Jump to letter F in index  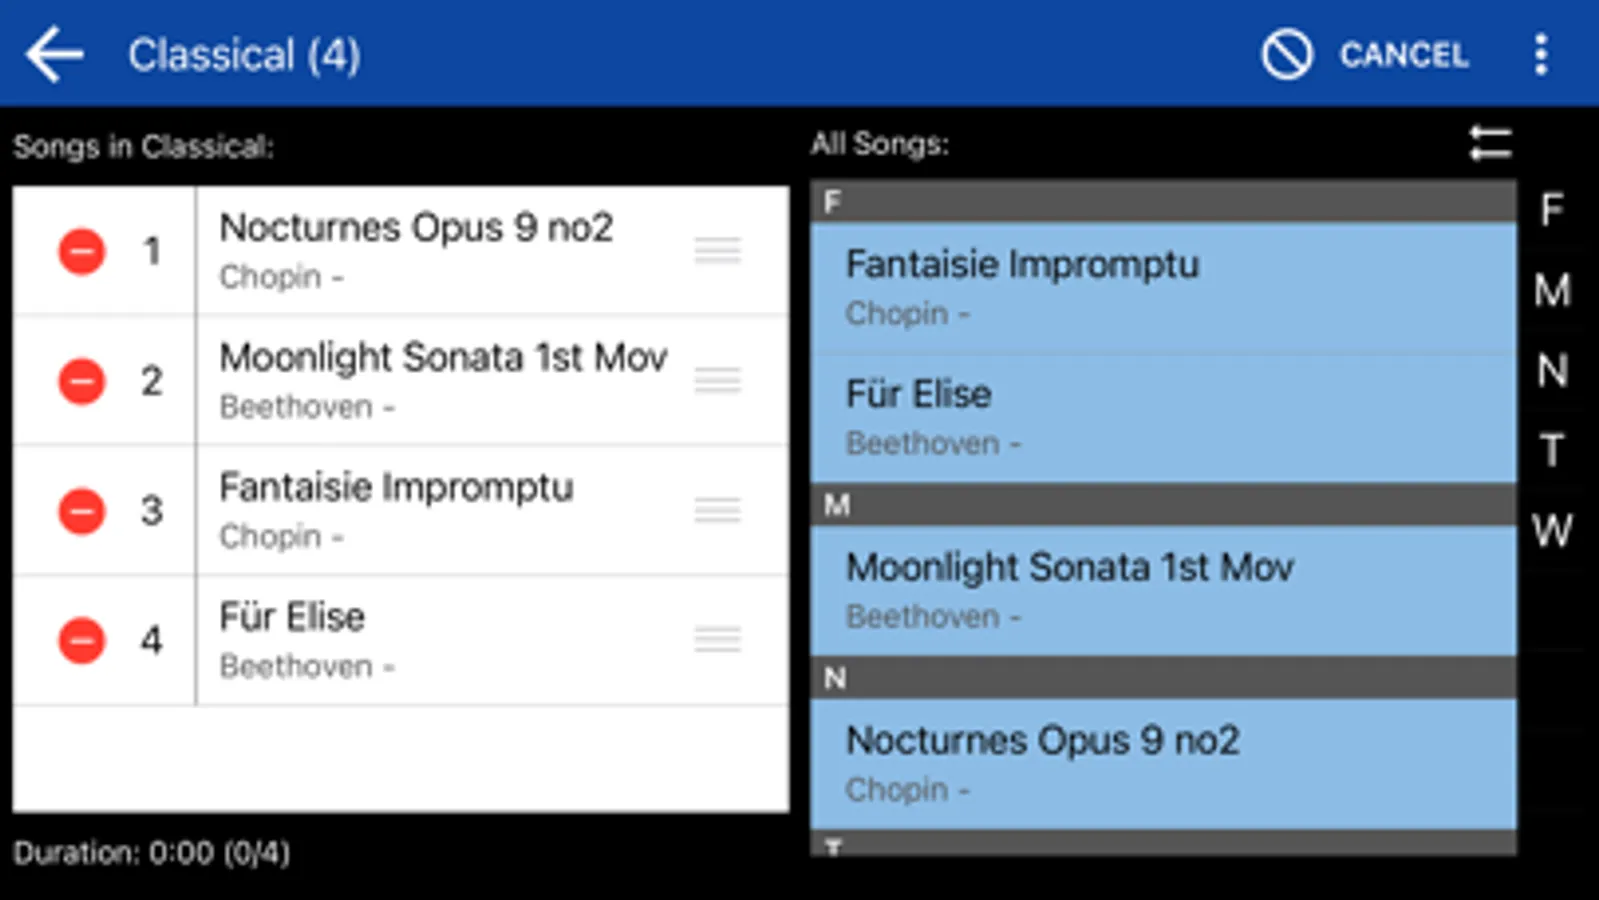click(x=1551, y=210)
